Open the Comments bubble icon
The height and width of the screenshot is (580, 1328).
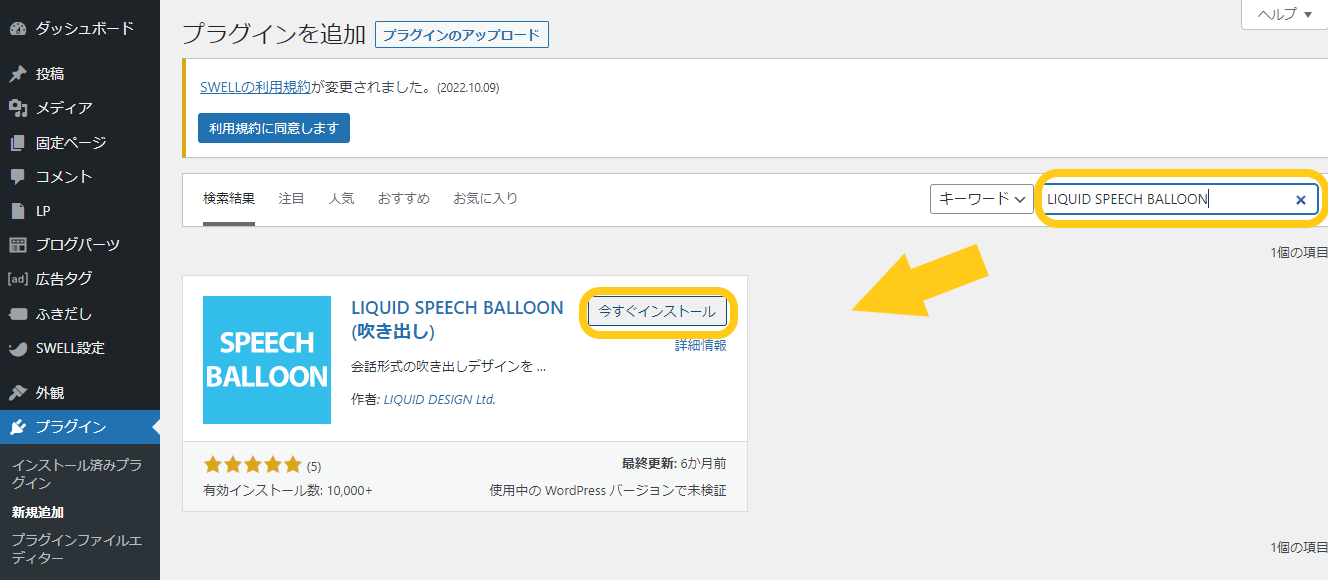pos(17,177)
